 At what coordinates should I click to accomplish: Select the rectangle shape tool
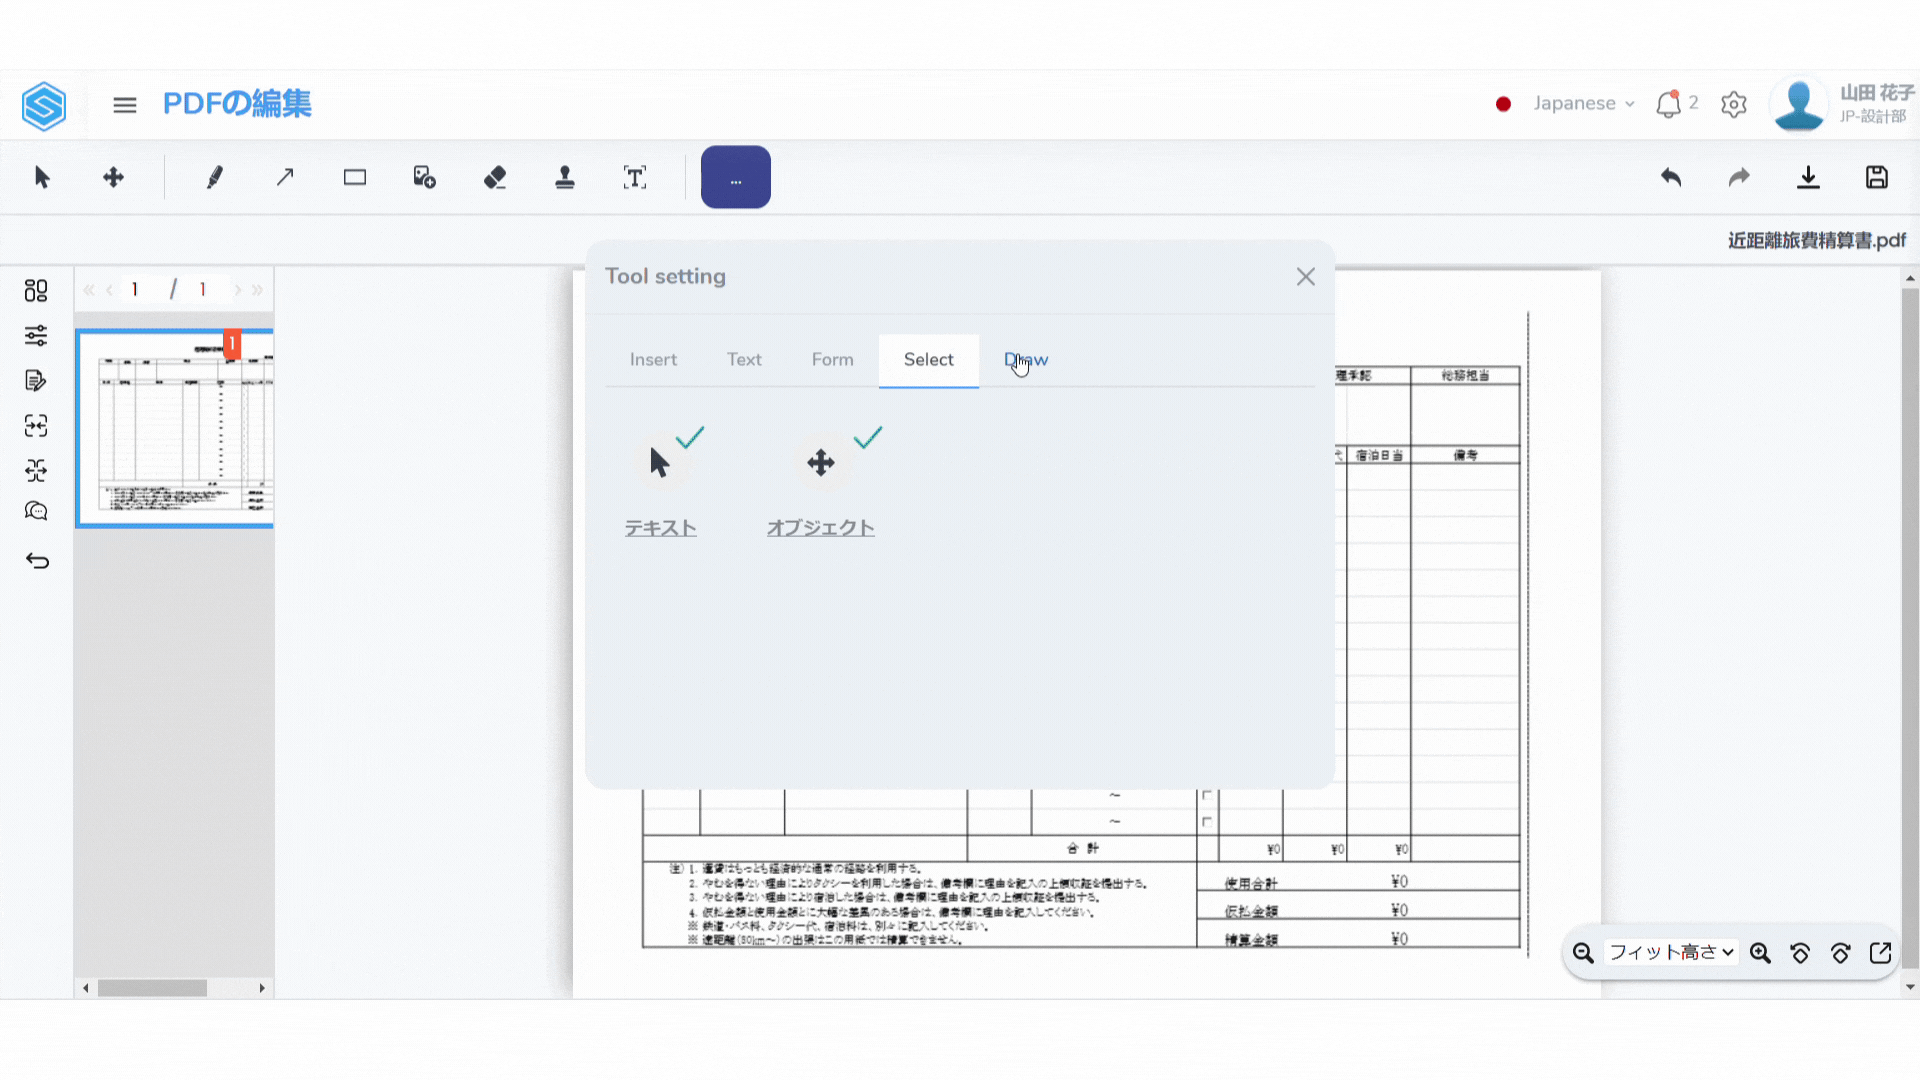pos(355,178)
